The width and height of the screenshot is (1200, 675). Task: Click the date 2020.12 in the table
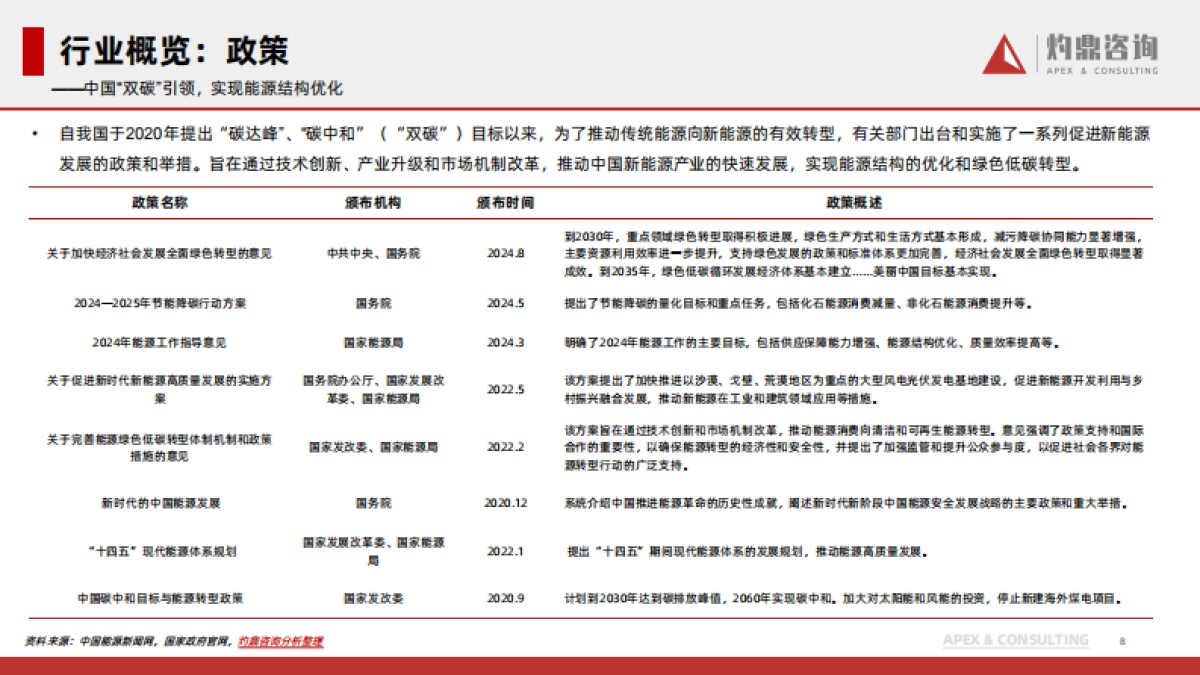coord(504,503)
